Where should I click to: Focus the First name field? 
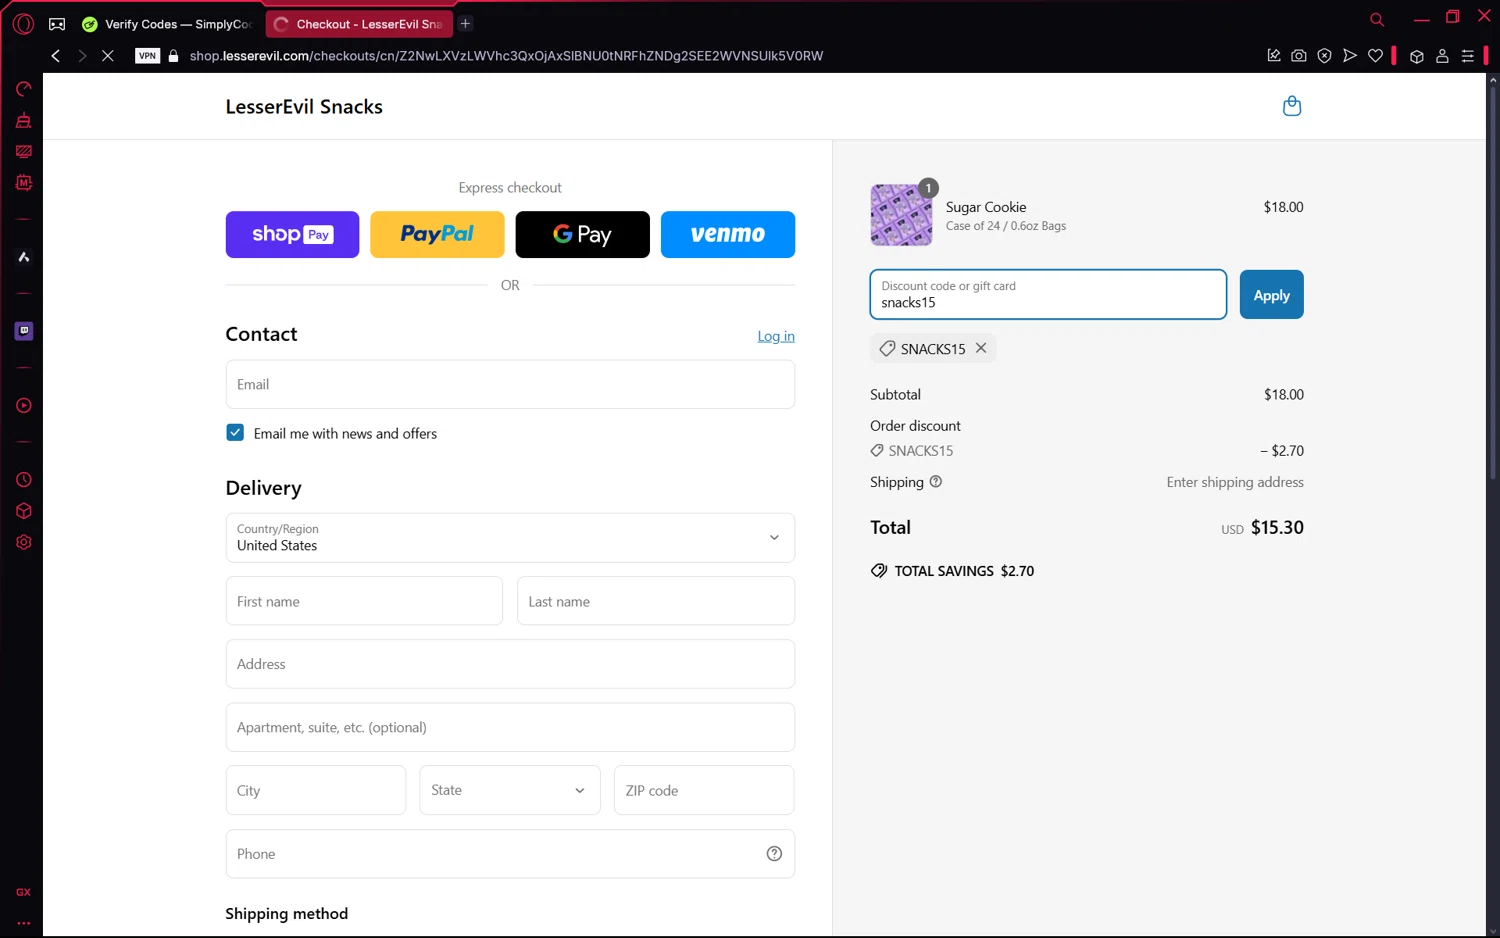(x=364, y=601)
